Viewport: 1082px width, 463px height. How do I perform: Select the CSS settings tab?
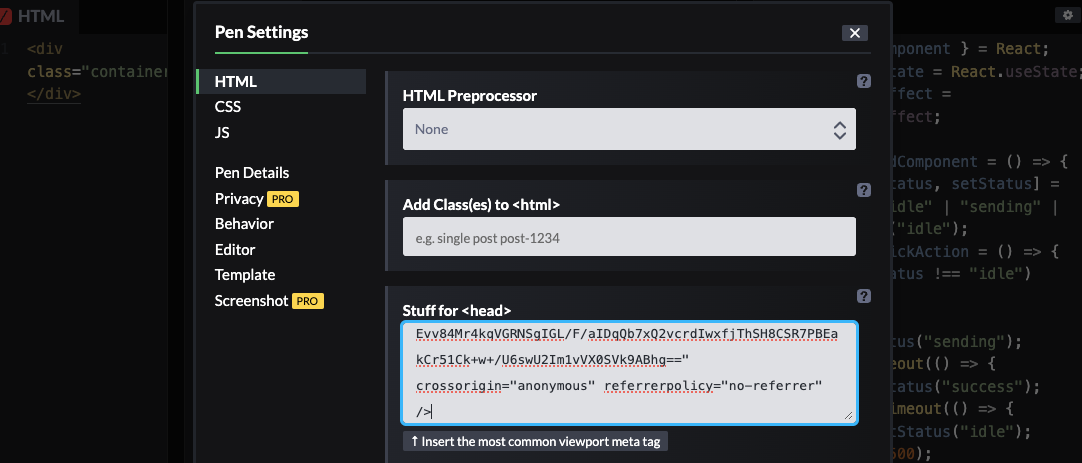coord(228,107)
